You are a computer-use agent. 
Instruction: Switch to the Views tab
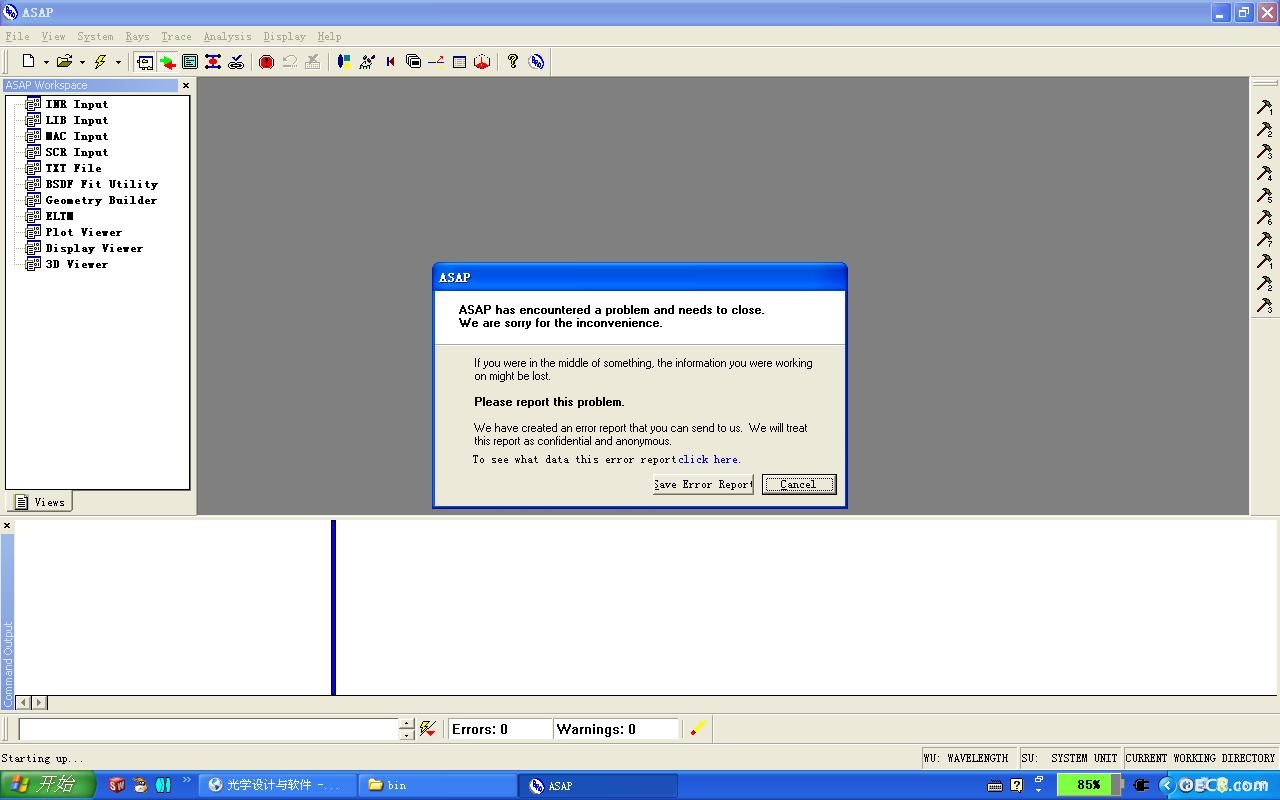[40, 502]
